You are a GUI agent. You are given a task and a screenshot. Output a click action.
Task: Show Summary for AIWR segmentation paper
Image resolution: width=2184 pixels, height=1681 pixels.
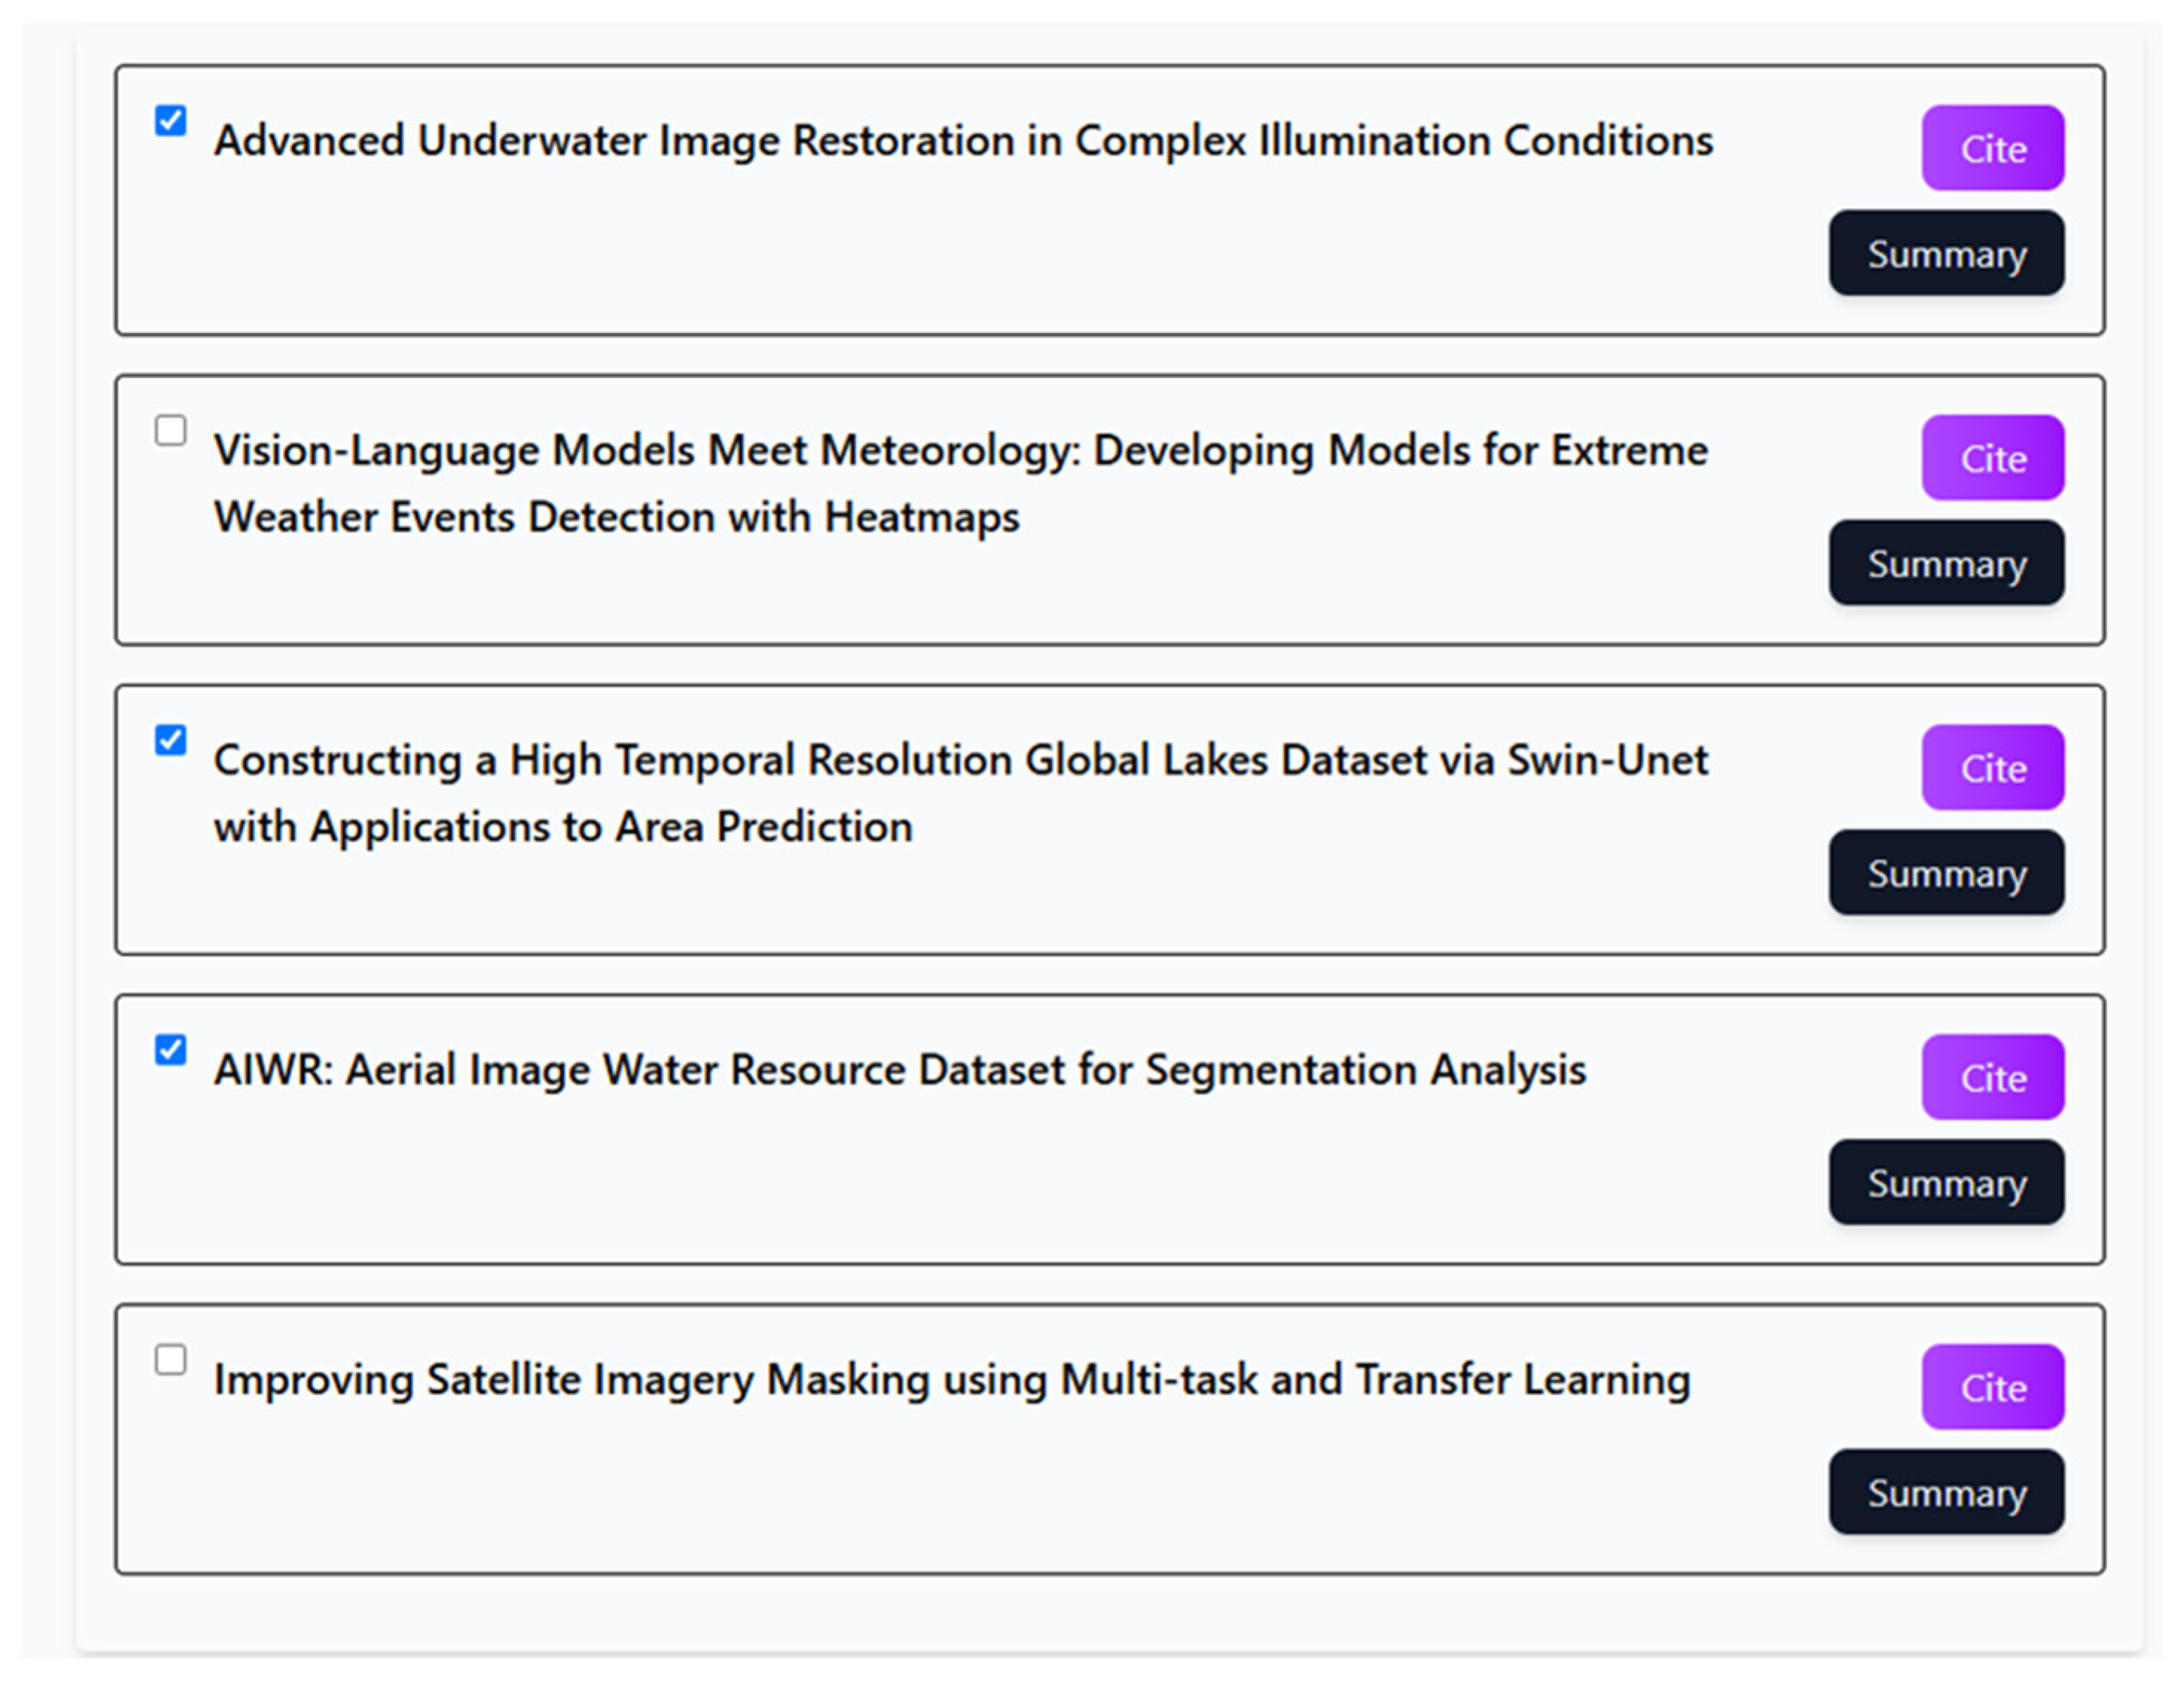[x=1946, y=1183]
